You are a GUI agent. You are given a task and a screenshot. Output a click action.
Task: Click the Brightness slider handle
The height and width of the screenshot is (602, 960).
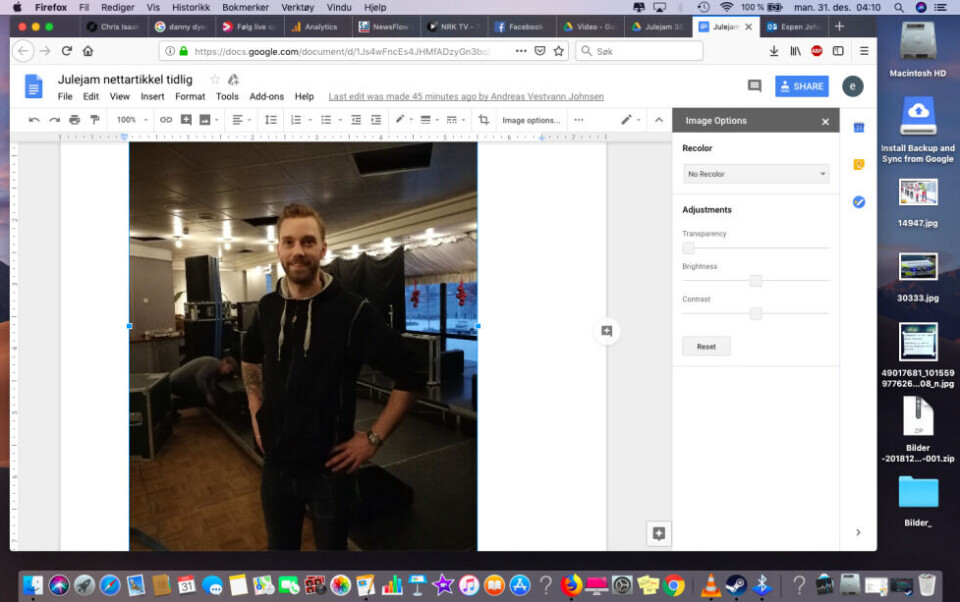click(x=756, y=281)
